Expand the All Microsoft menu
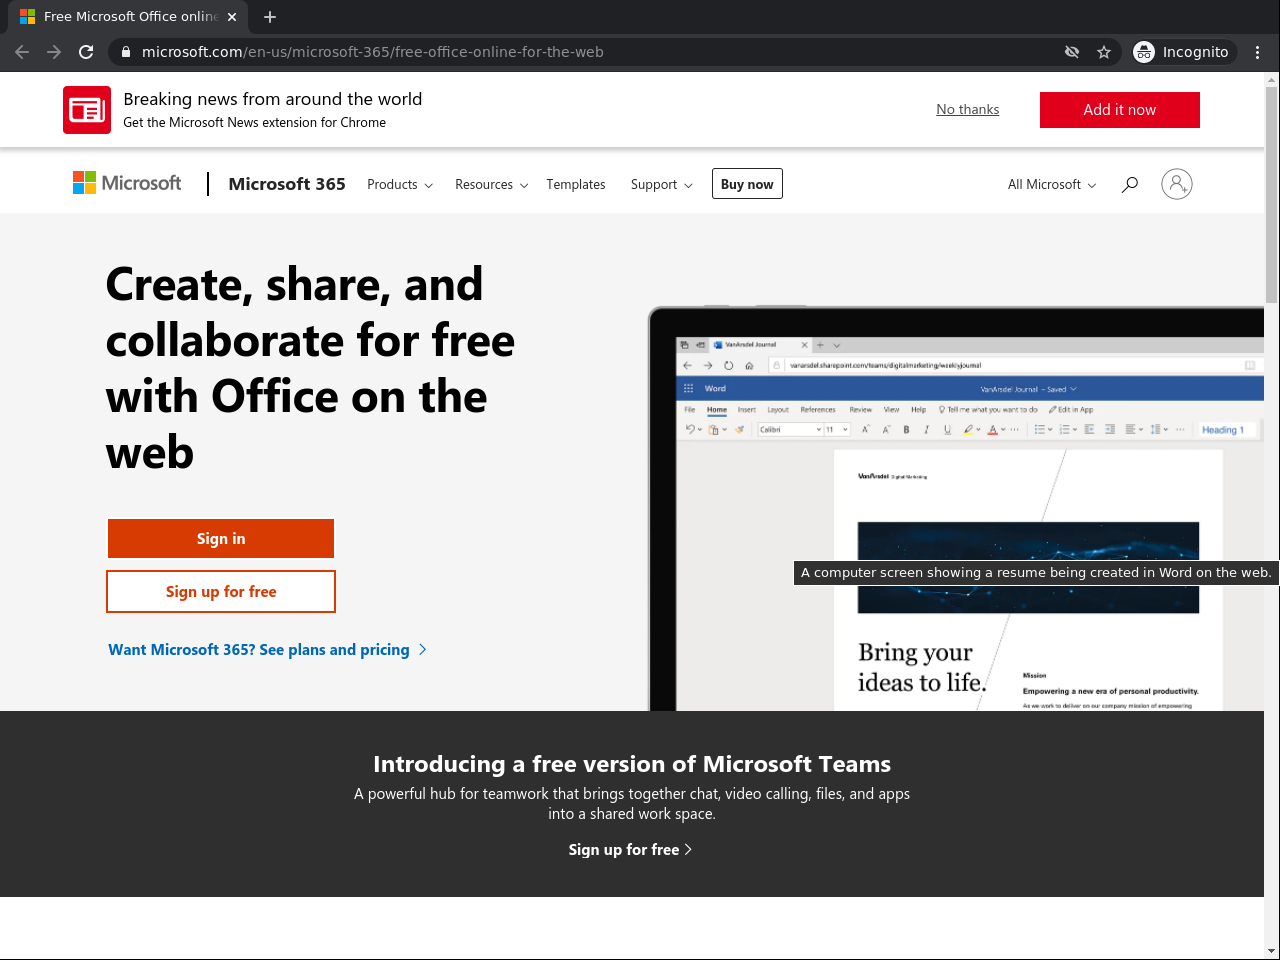 click(x=1052, y=185)
